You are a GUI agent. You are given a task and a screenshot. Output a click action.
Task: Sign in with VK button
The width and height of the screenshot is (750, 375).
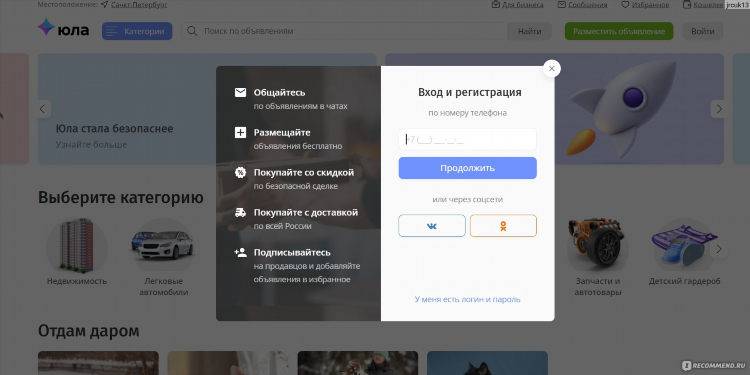[x=432, y=226]
